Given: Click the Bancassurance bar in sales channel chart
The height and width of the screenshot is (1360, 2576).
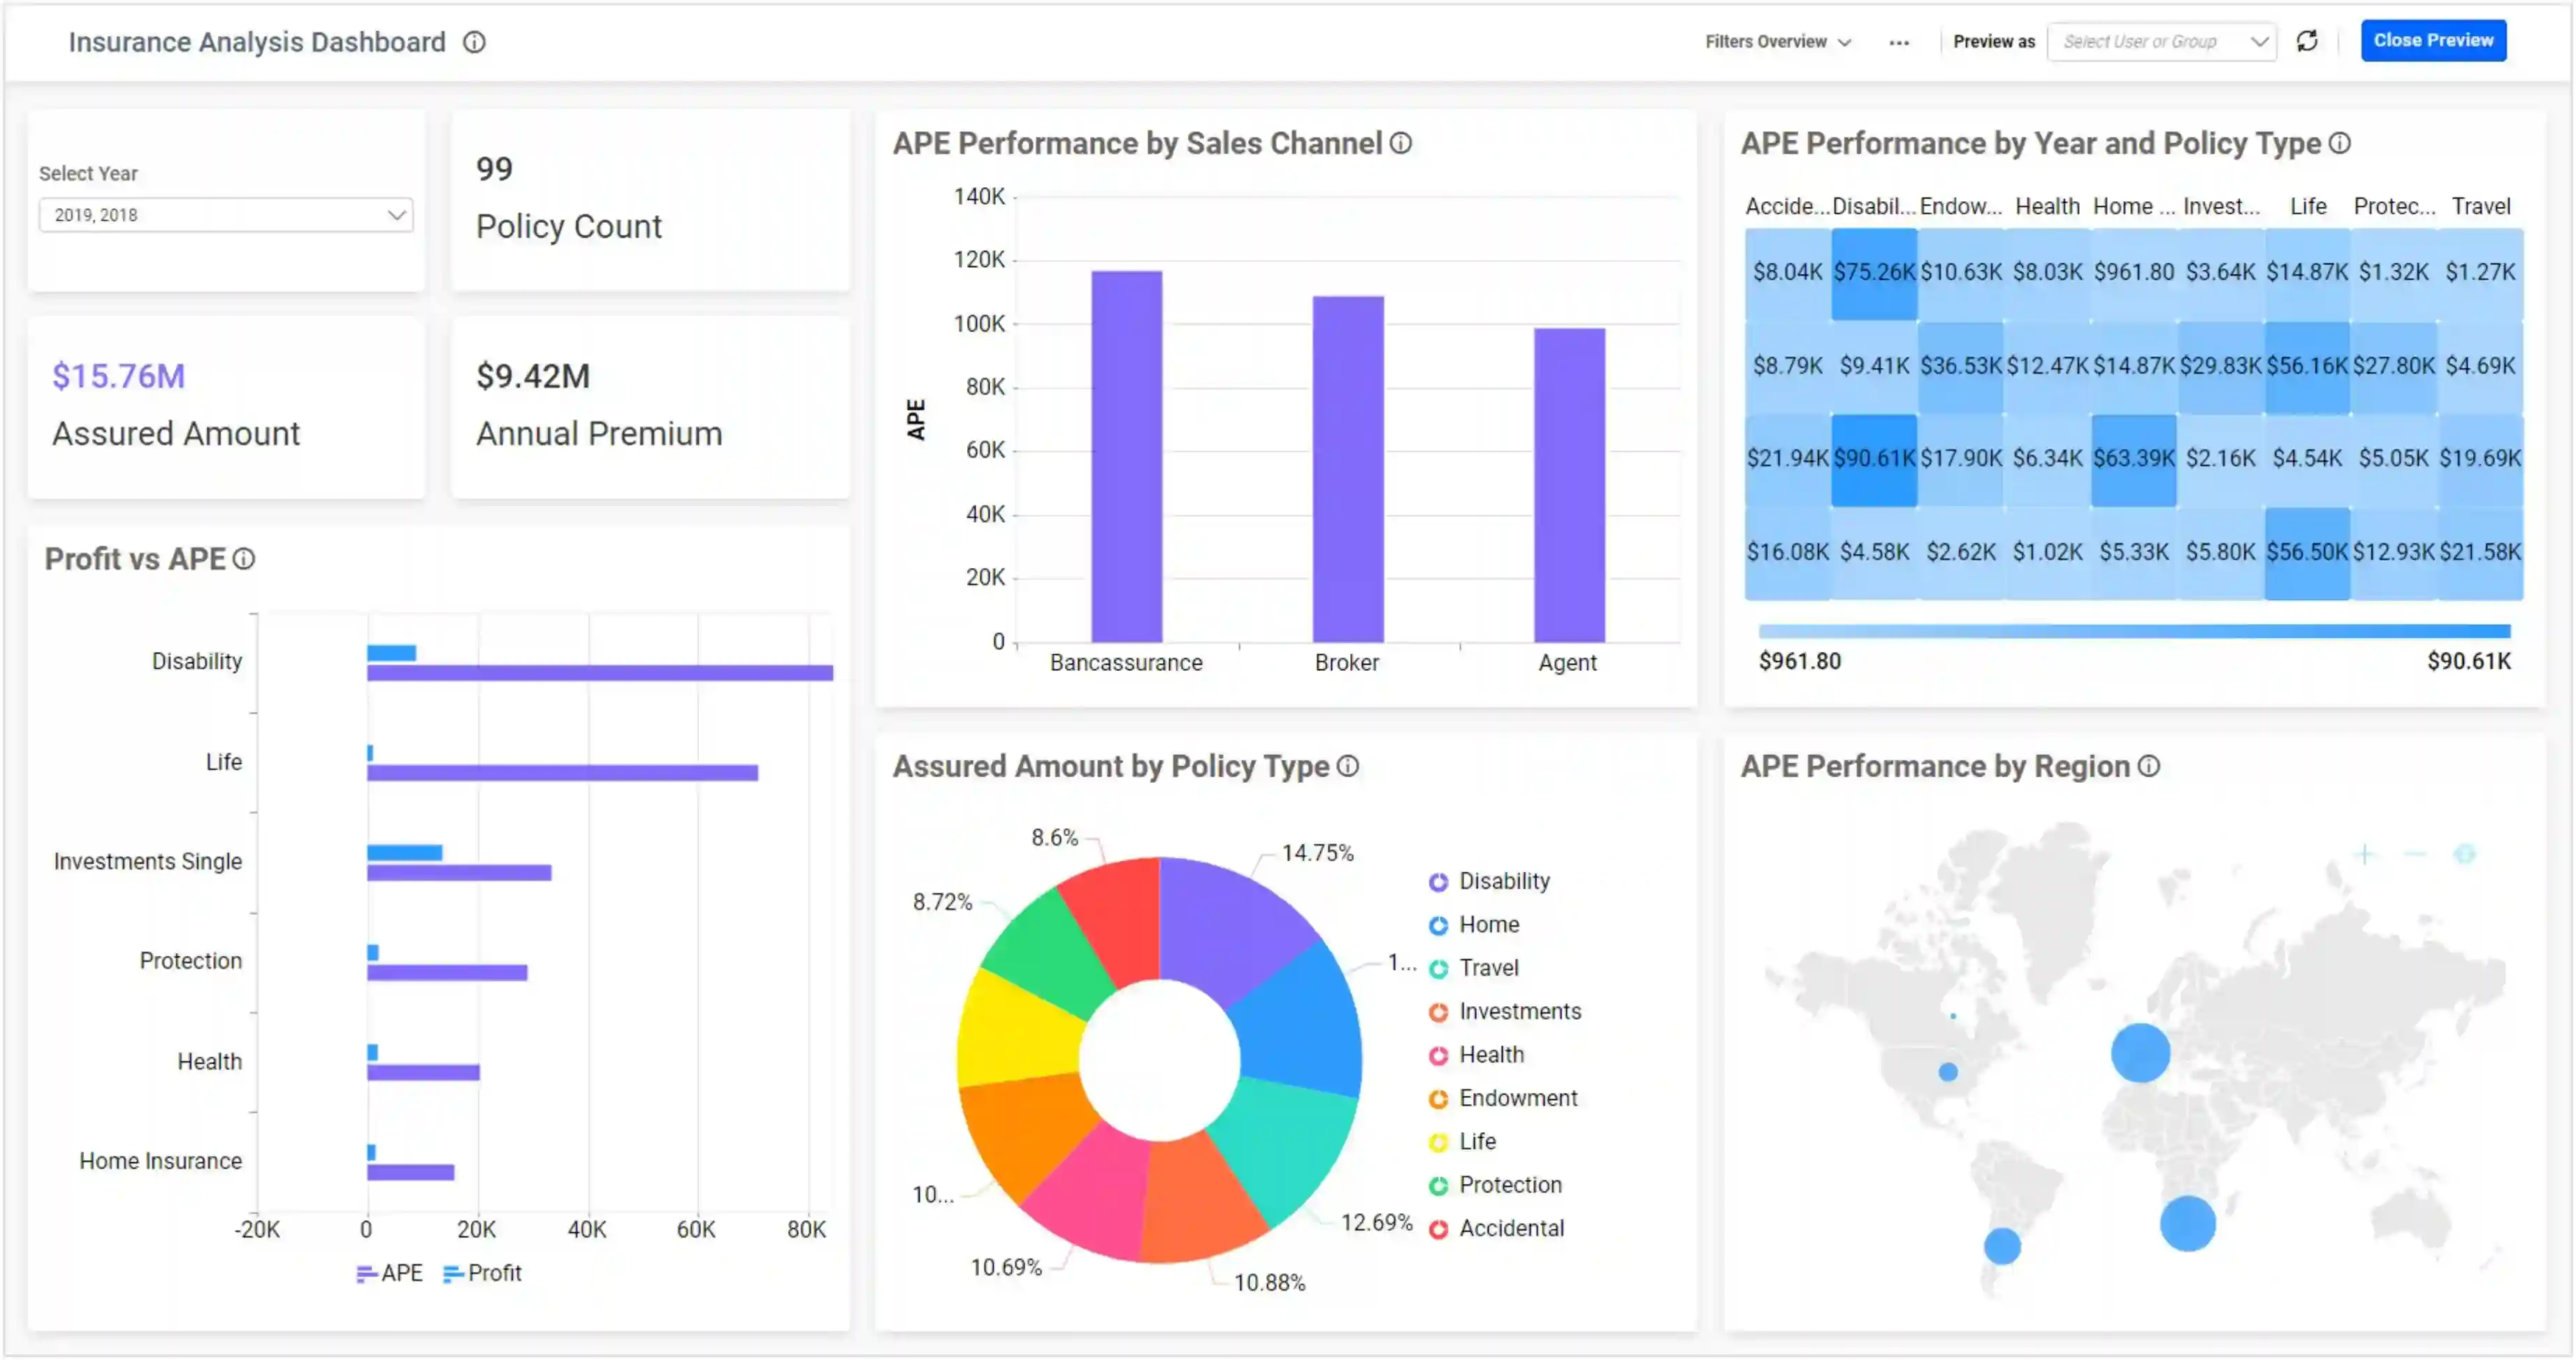Looking at the screenshot, I should click(x=1126, y=456).
